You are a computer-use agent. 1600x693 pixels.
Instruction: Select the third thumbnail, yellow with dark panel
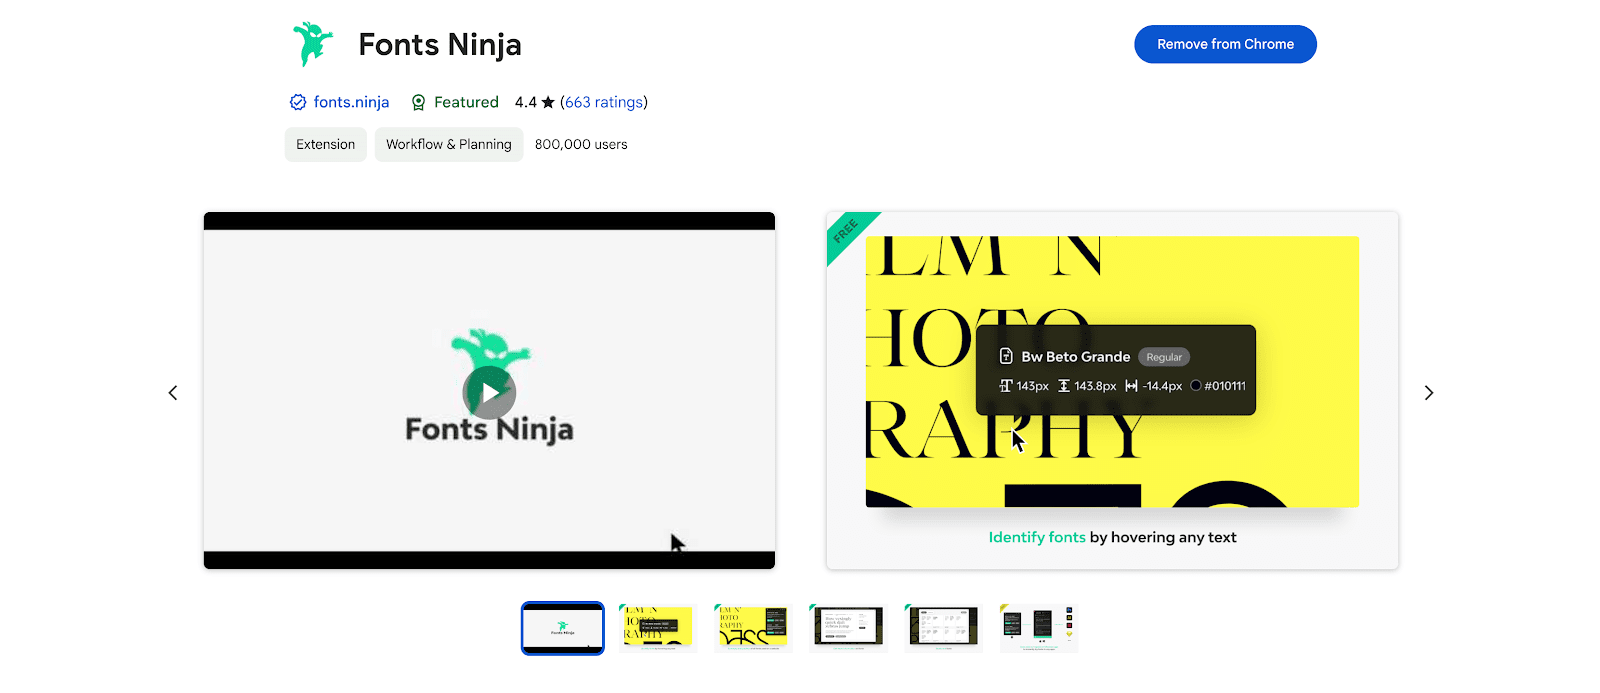[x=753, y=628]
